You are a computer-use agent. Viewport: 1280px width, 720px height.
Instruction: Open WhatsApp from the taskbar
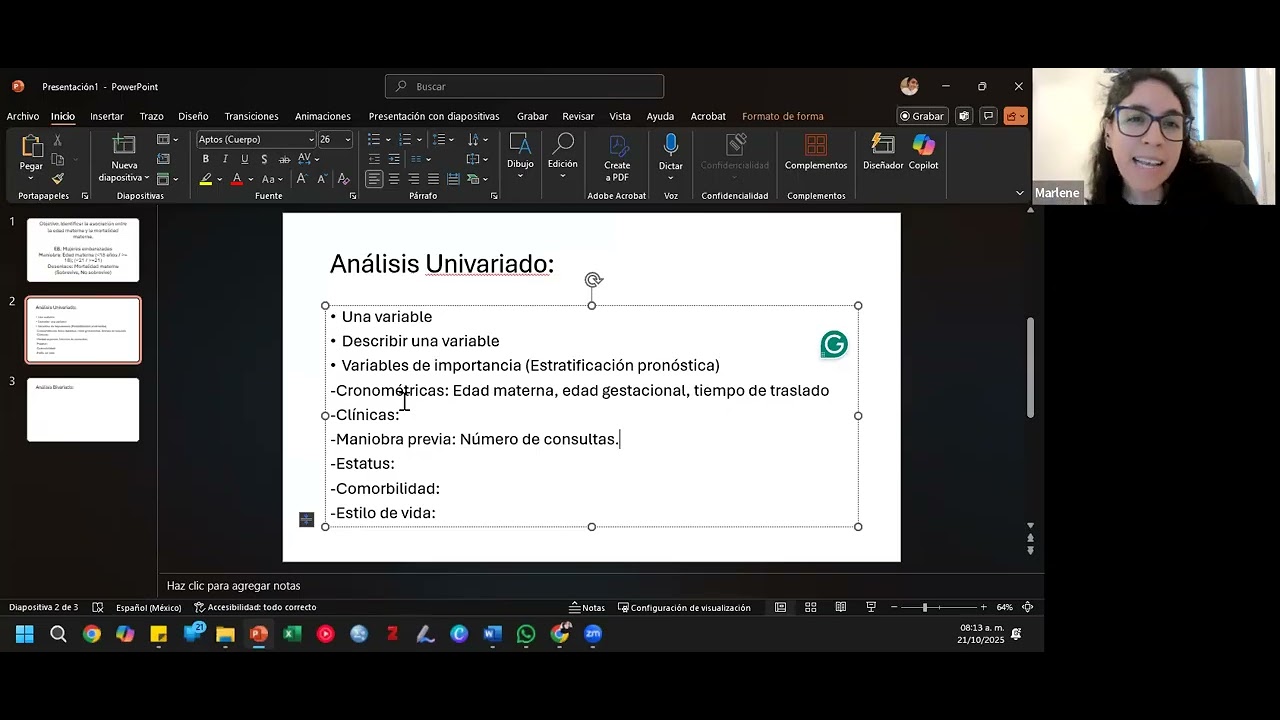[x=526, y=634]
